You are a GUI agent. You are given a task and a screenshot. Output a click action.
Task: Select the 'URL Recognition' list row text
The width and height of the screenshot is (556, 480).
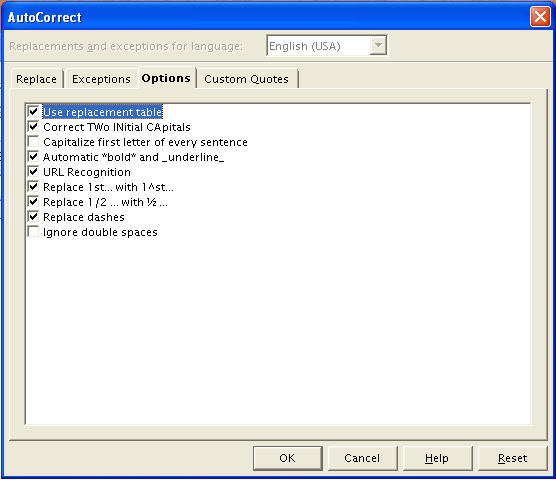pyautogui.click(x=87, y=172)
